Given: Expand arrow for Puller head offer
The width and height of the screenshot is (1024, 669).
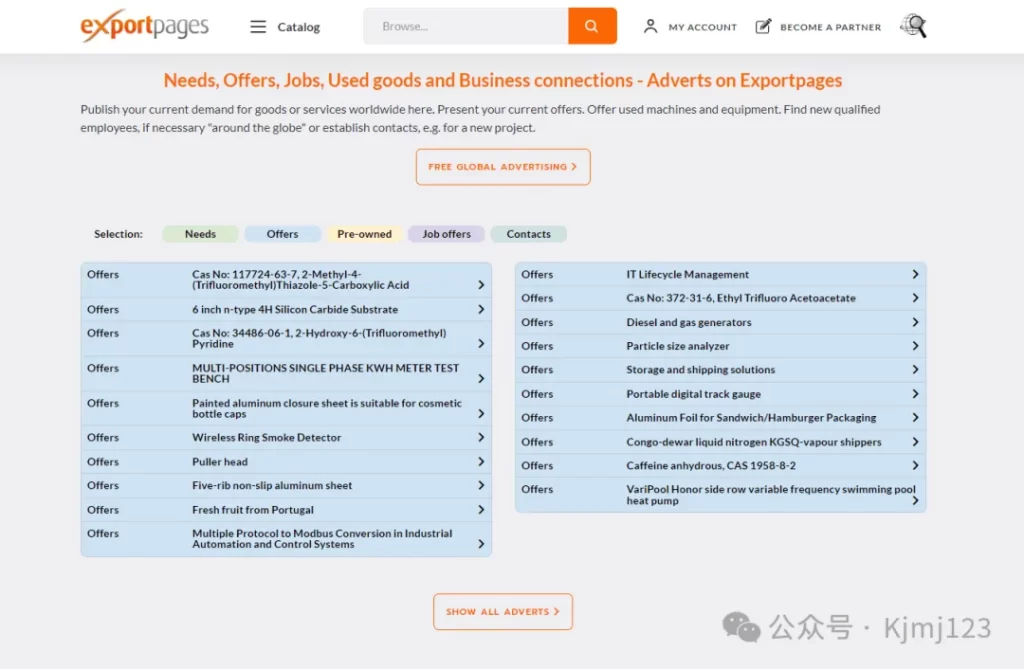Looking at the screenshot, I should tap(481, 461).
